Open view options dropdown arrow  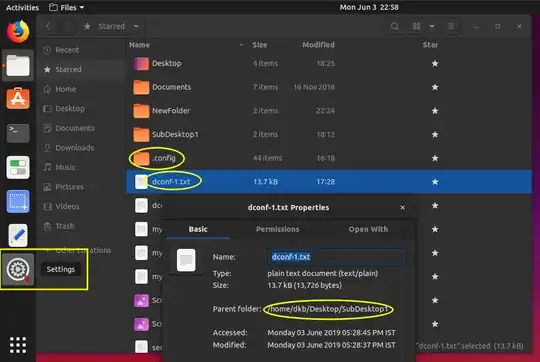[x=432, y=26]
